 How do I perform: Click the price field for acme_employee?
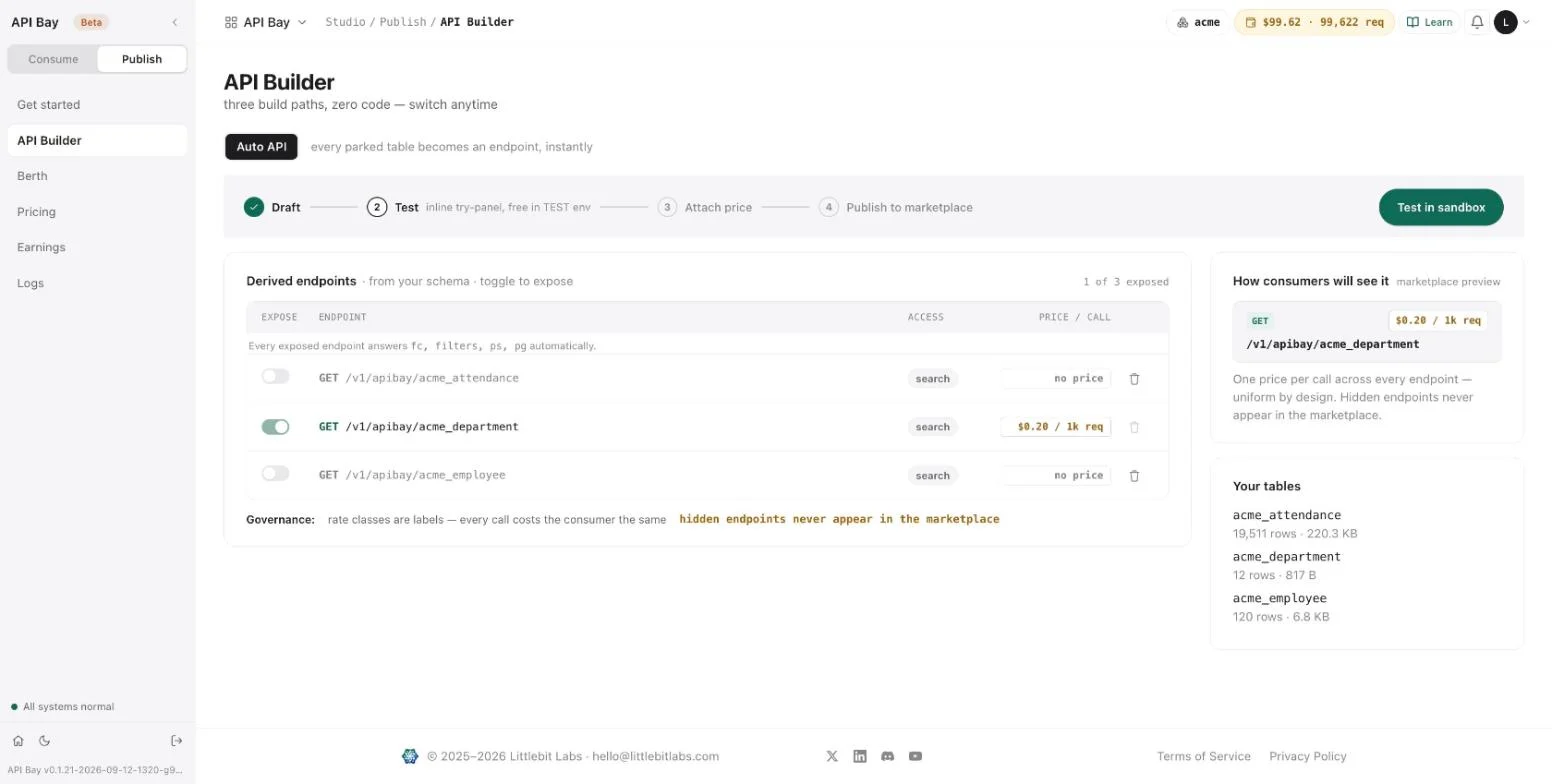click(1056, 476)
